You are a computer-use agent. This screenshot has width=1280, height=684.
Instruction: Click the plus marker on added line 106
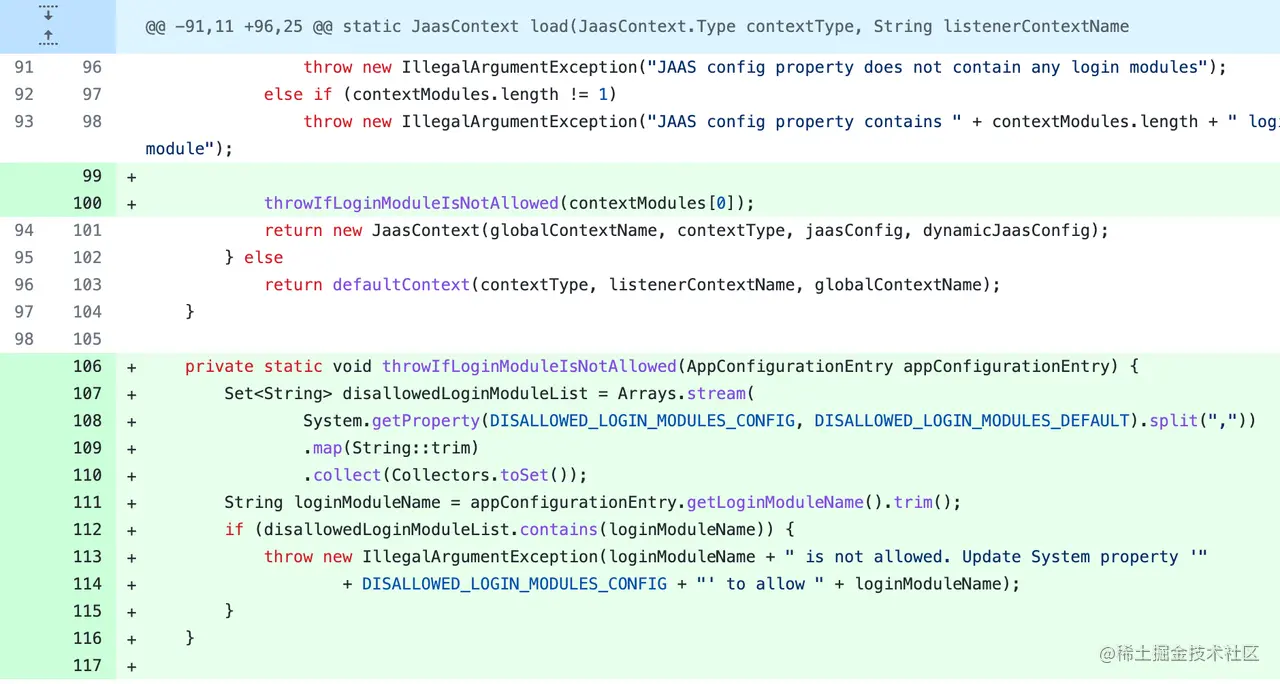pyautogui.click(x=131, y=366)
